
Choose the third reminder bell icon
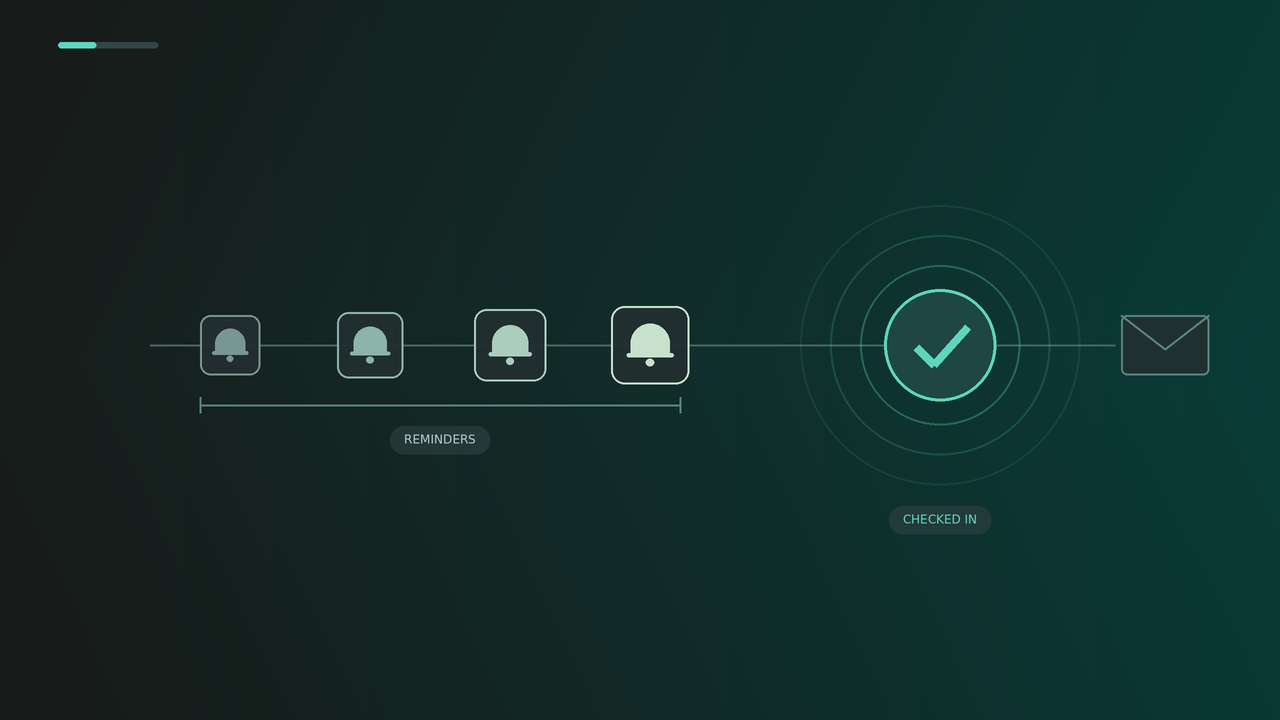[x=510, y=345]
